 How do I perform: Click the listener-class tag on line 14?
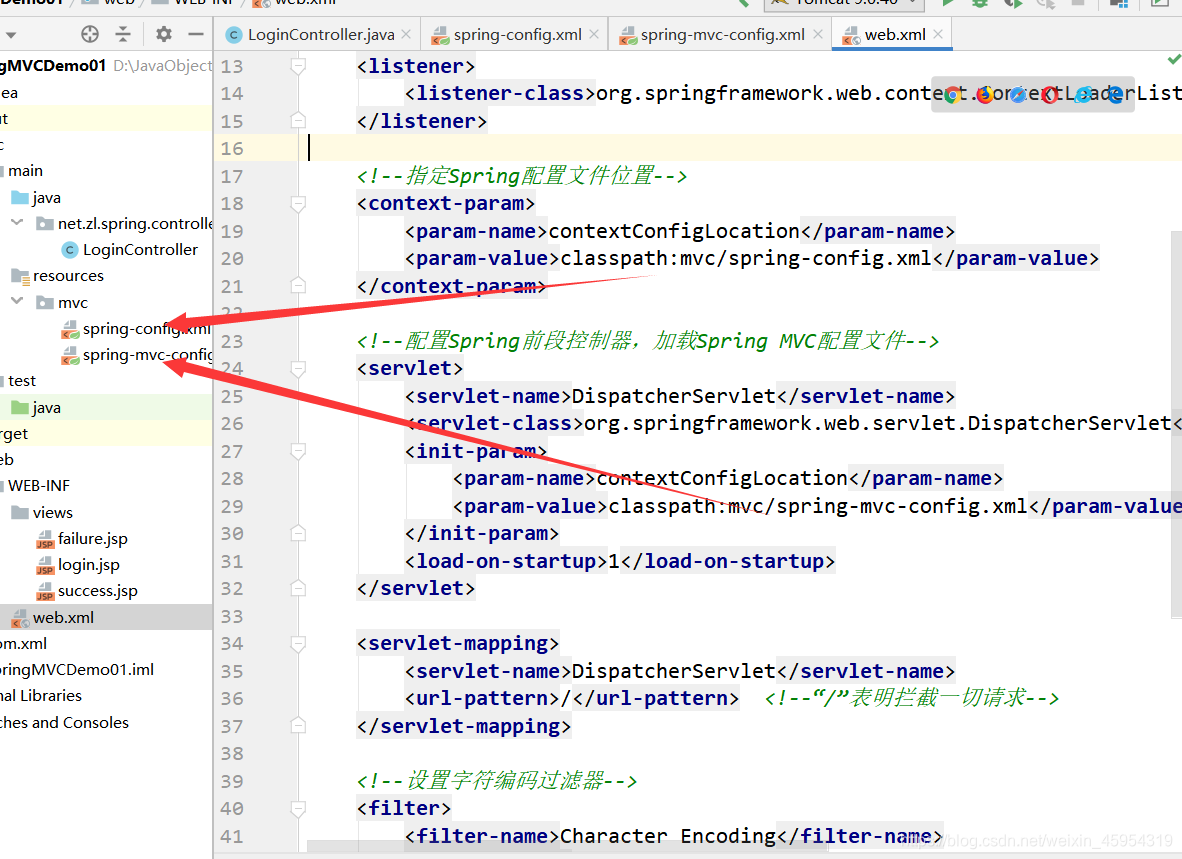(500, 93)
